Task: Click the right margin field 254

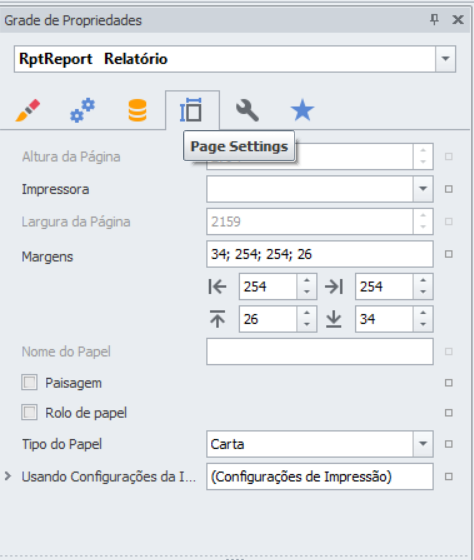Action: (x=384, y=286)
